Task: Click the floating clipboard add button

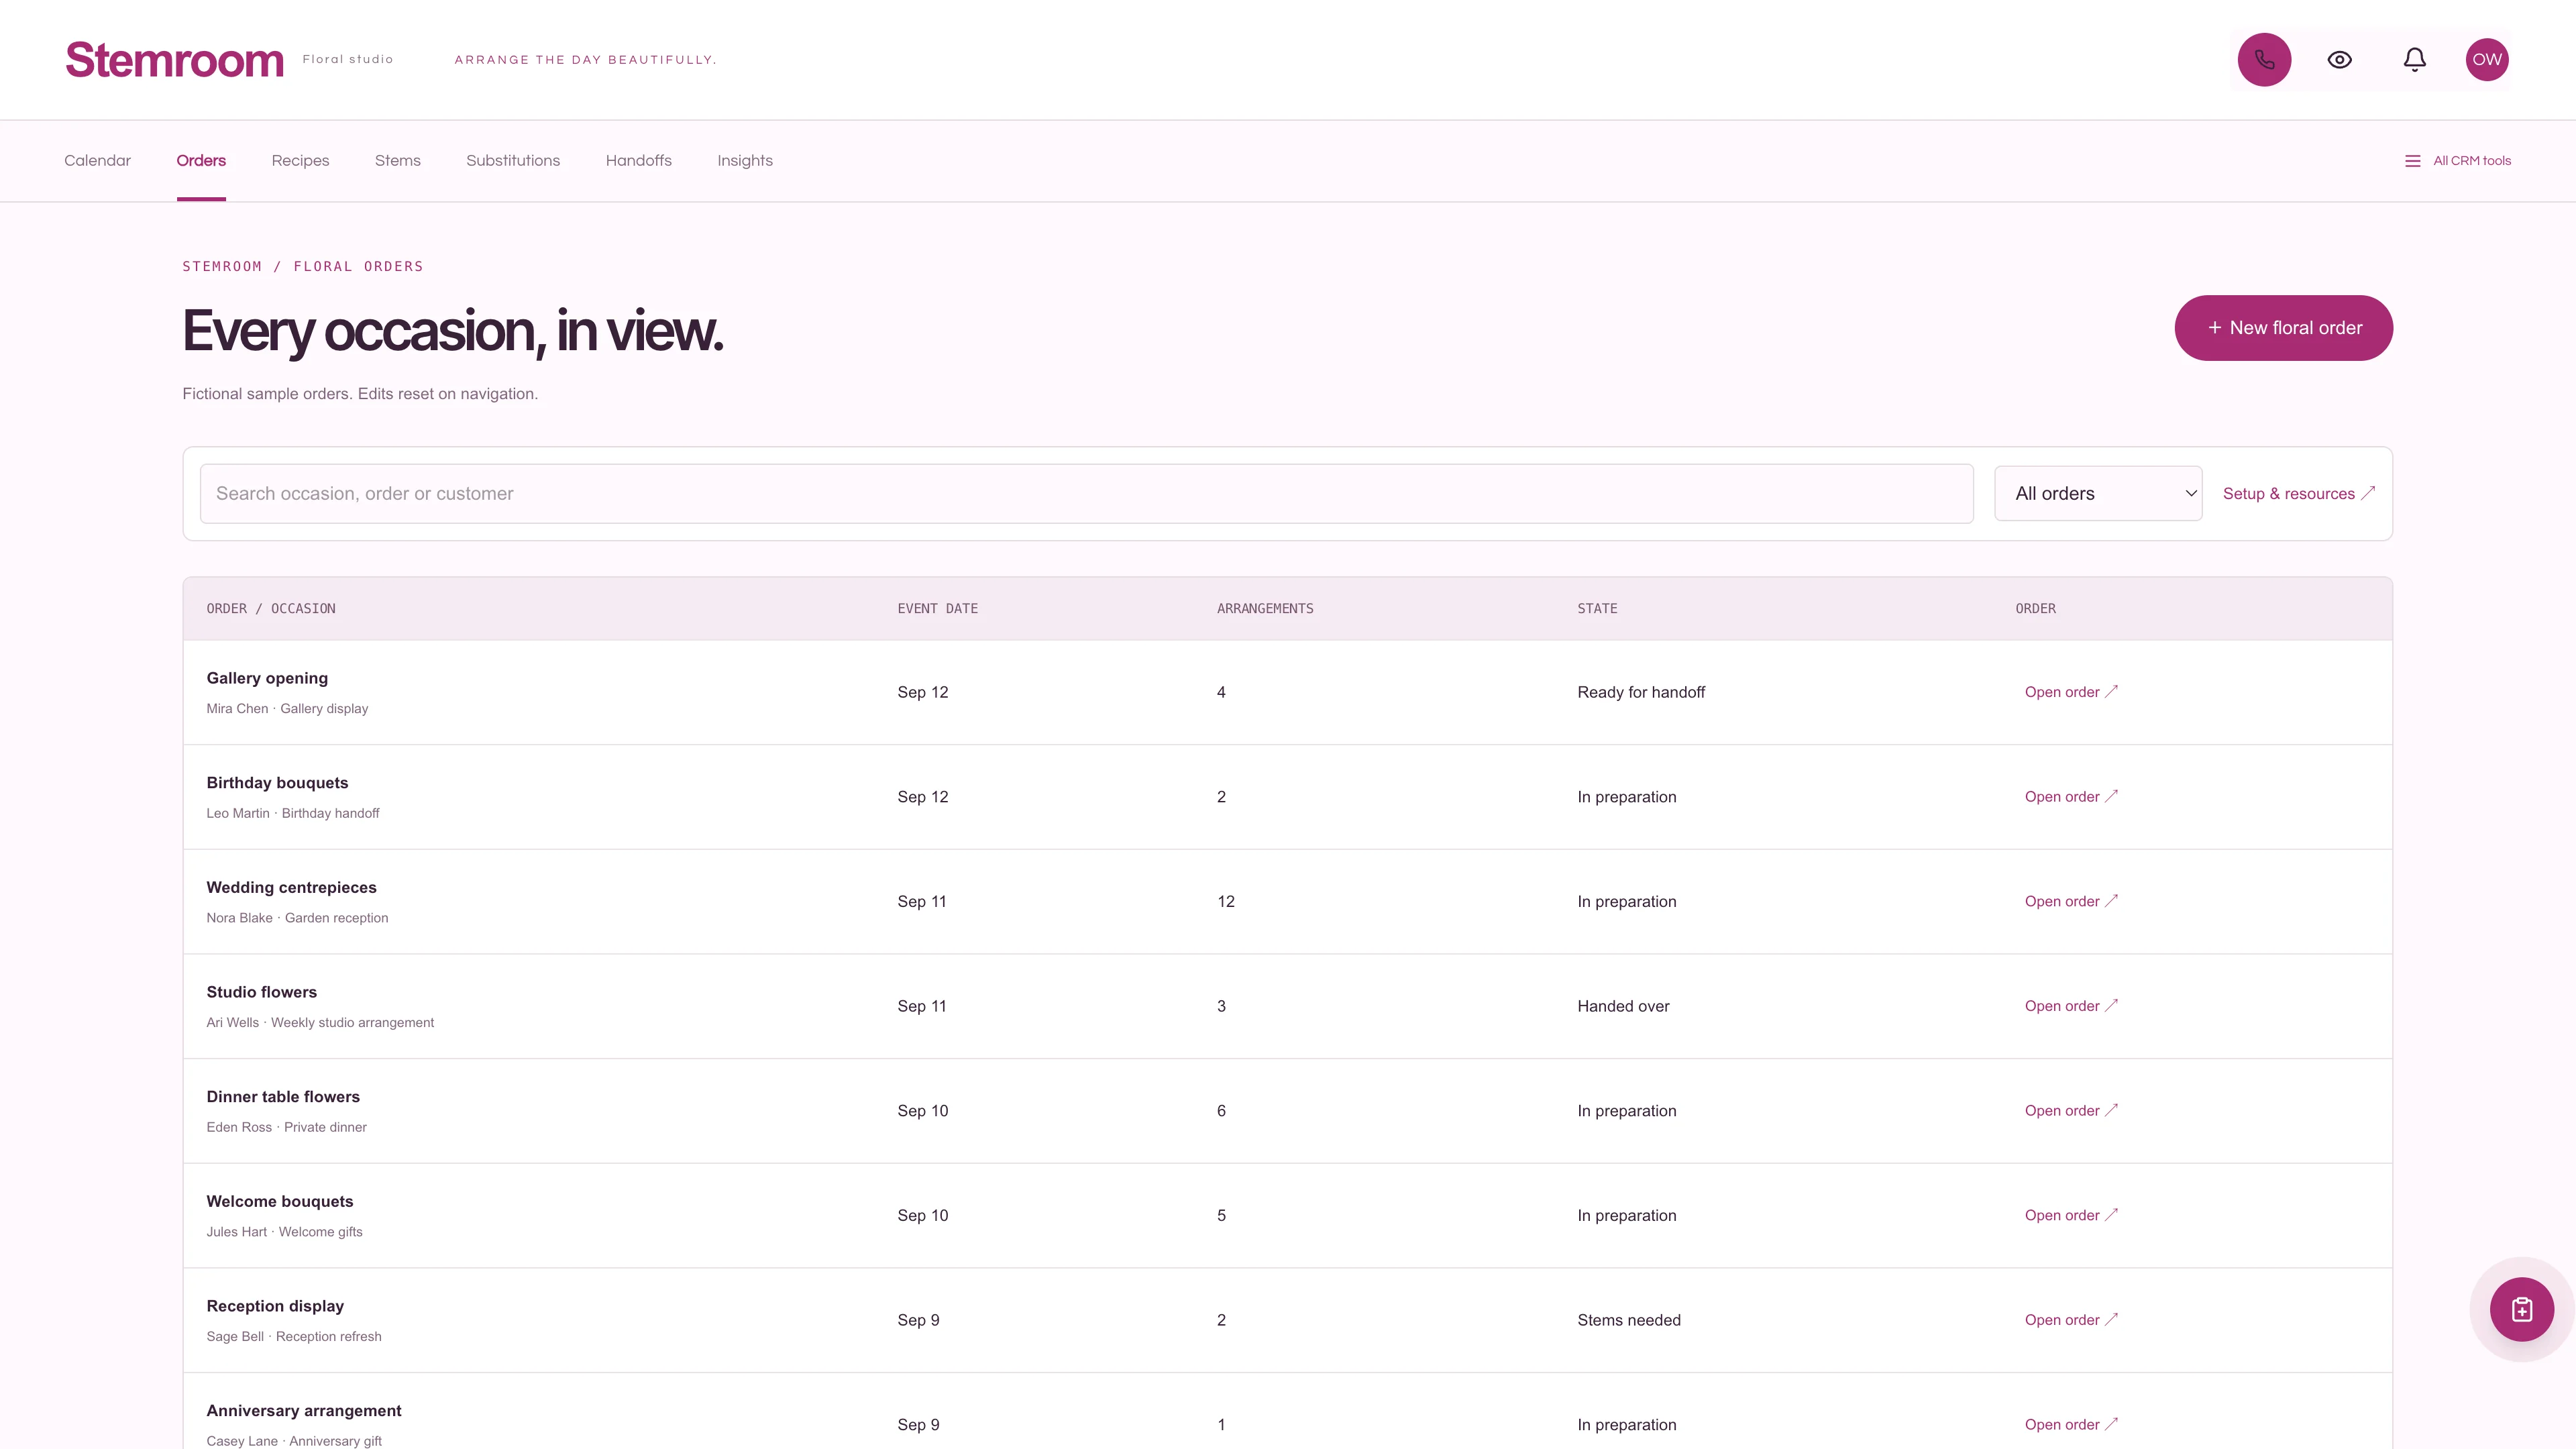Action: [x=2521, y=1309]
